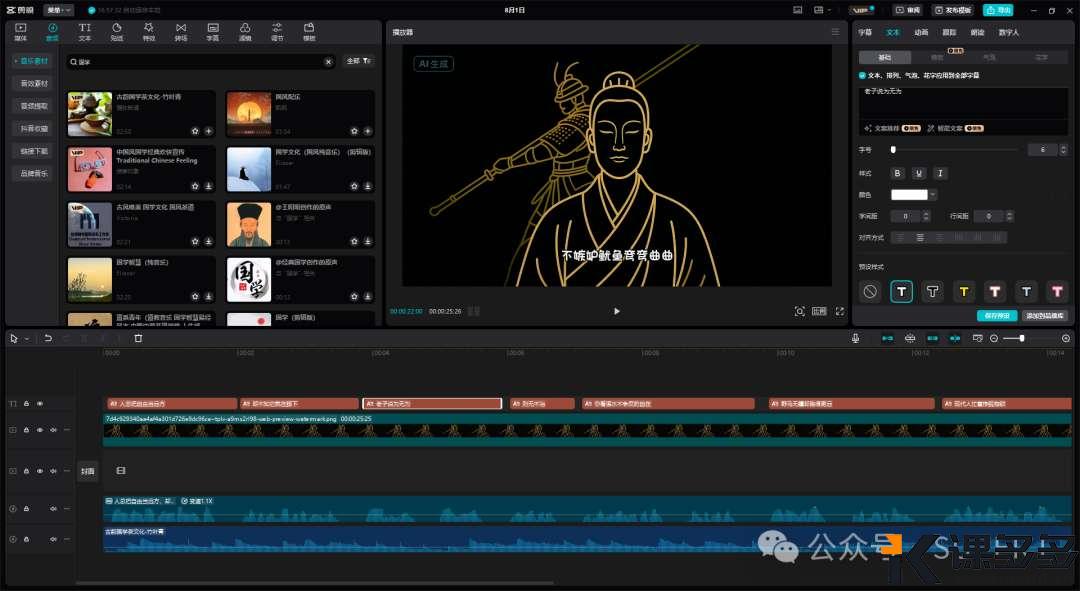Open the 全部 filter dropdown beside search
The image size is (1080, 591).
(x=359, y=61)
